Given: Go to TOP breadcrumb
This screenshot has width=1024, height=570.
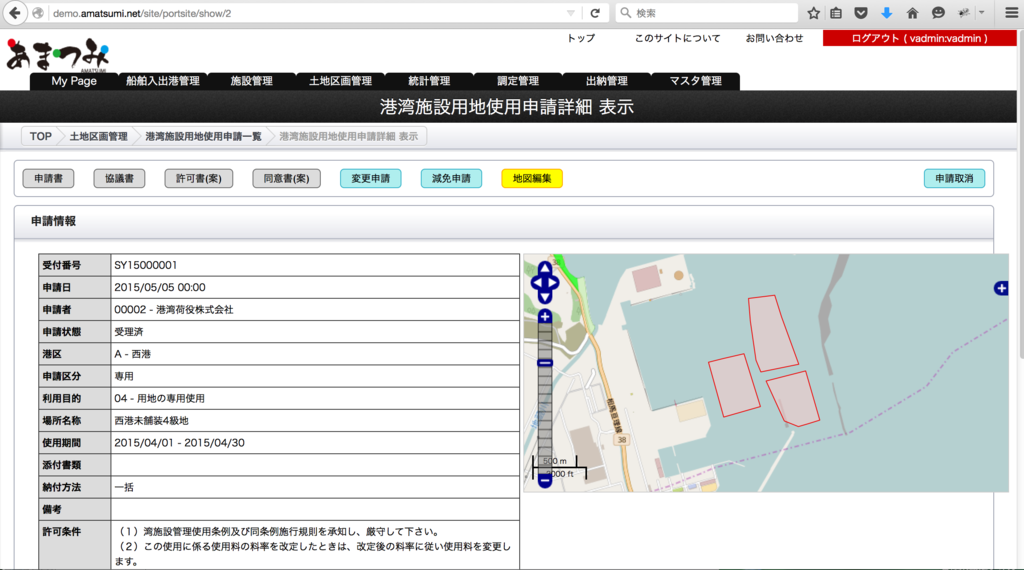Looking at the screenshot, I should point(40,136).
